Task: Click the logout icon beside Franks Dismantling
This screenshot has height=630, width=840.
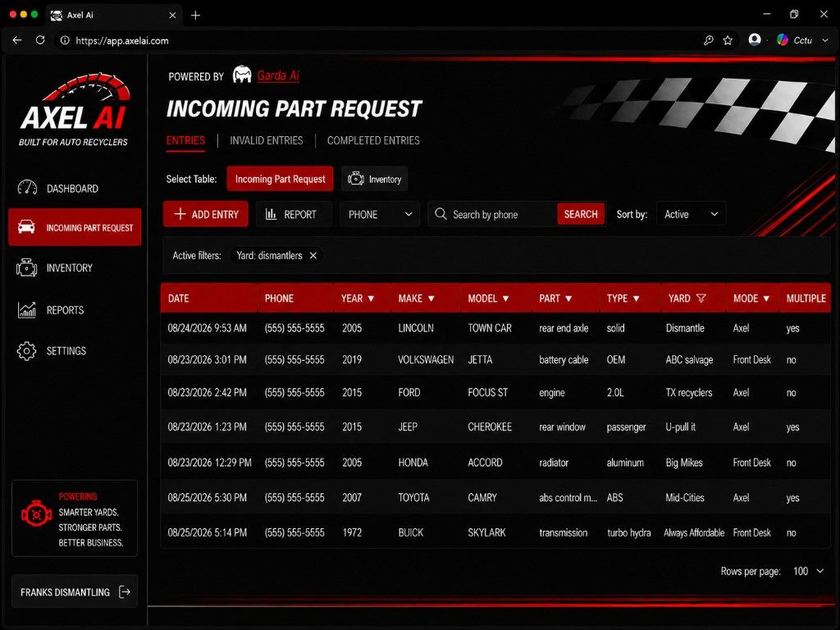Action: (124, 591)
